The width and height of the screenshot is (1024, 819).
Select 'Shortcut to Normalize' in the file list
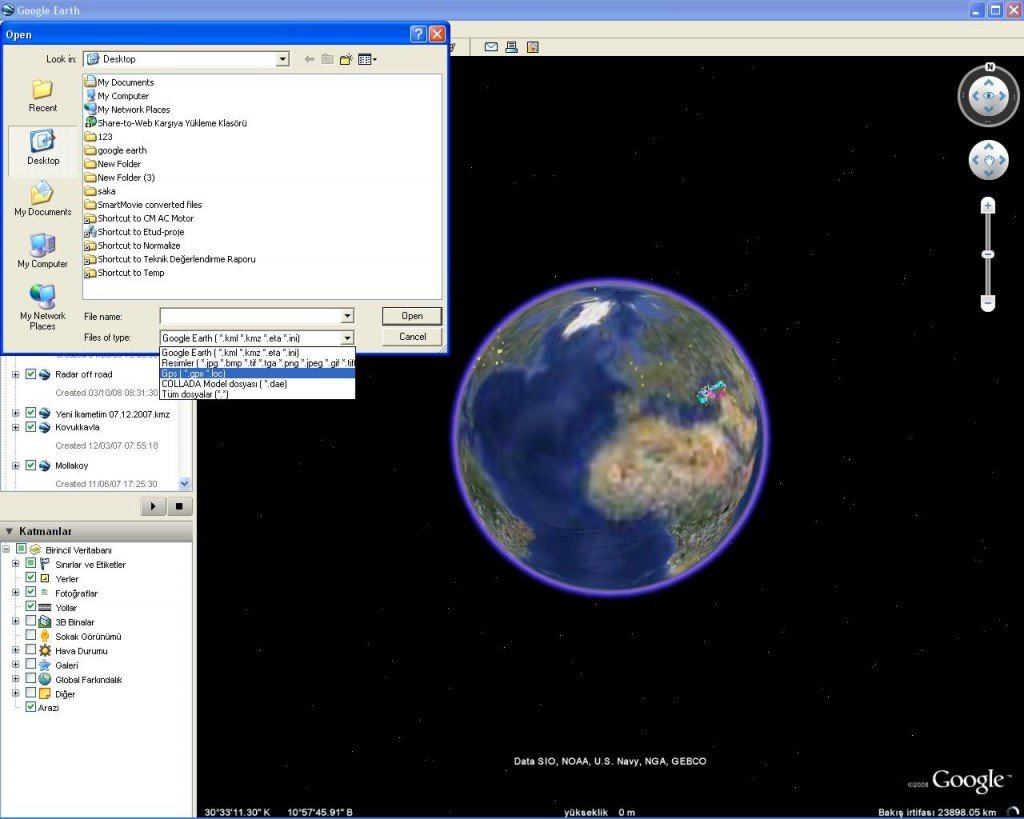point(133,246)
